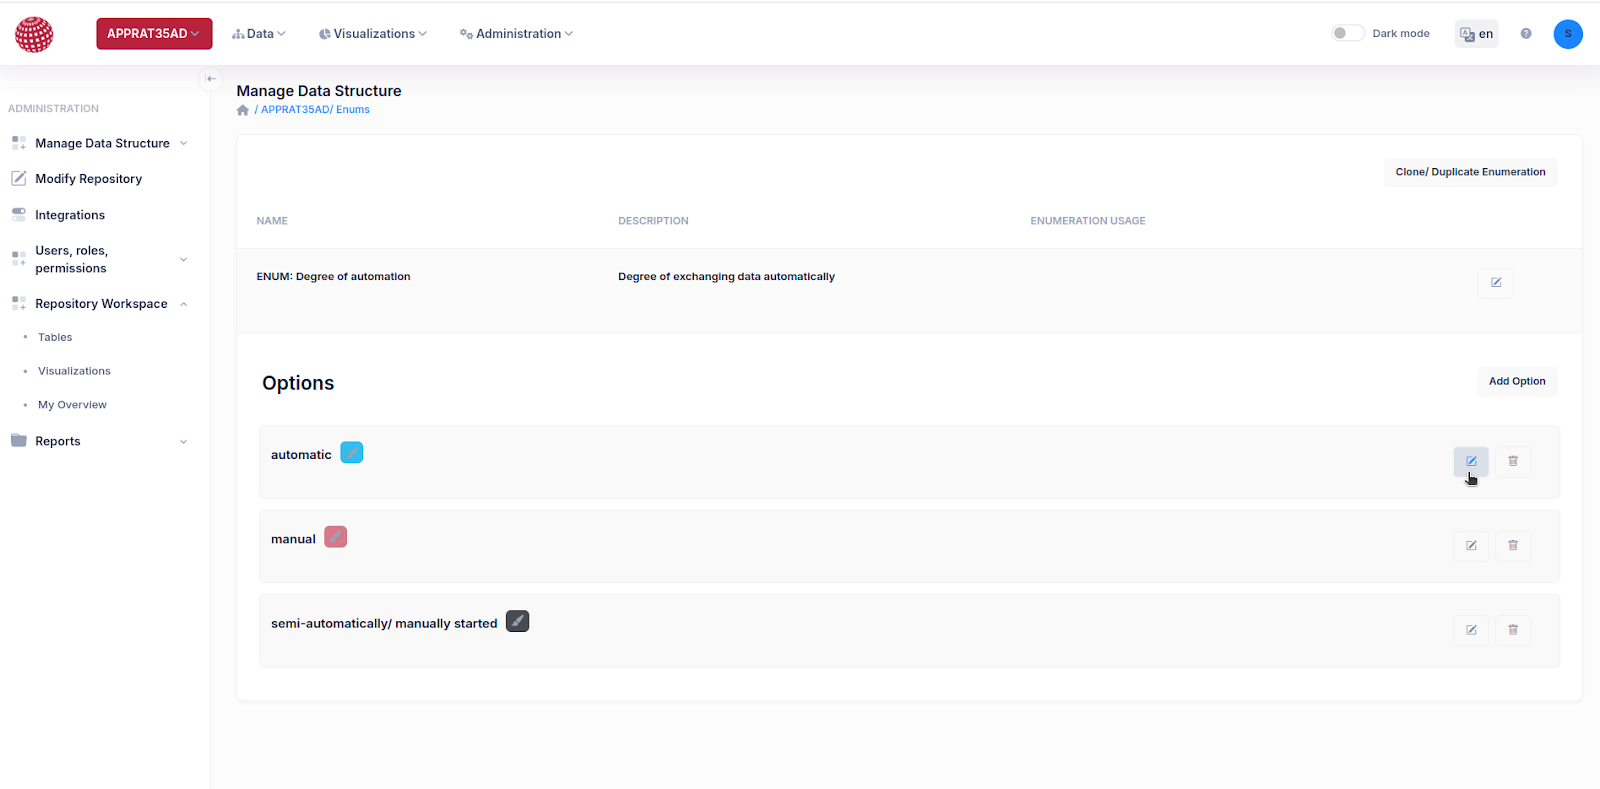Open the APPRAT35AD repository dropdown
This screenshot has height=789, width=1600.
point(154,33)
